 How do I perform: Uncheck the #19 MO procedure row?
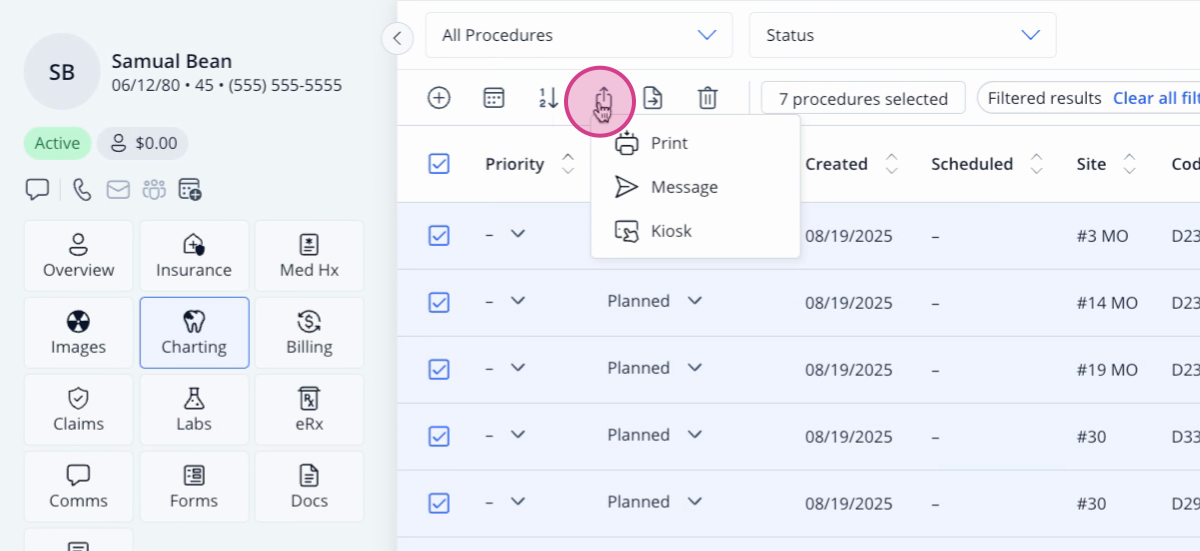pyautogui.click(x=439, y=369)
